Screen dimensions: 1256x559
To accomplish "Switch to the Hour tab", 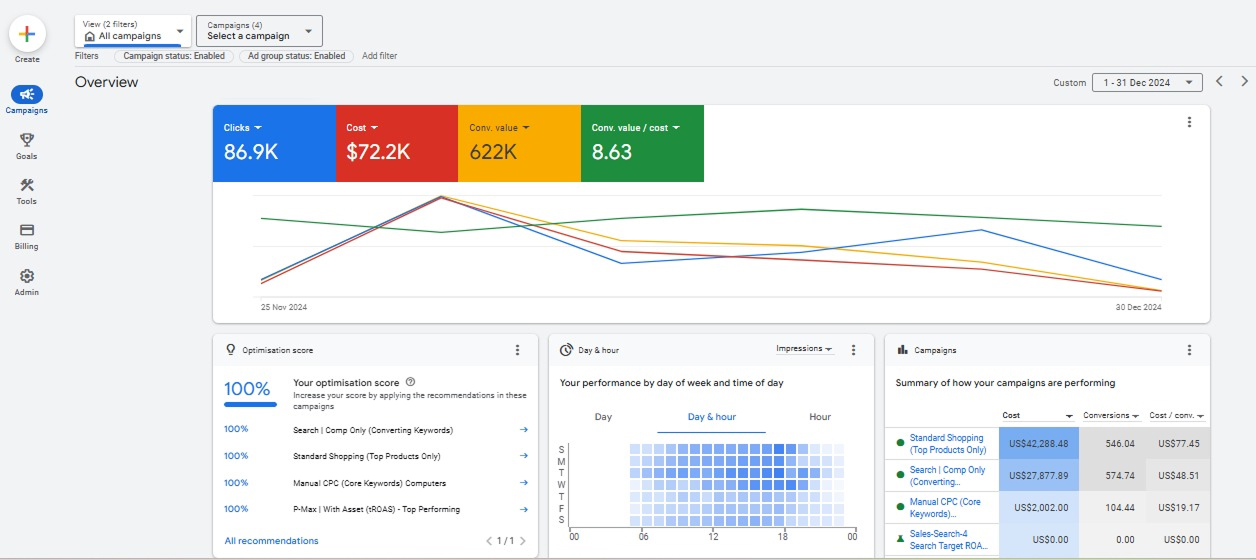I will coord(819,417).
